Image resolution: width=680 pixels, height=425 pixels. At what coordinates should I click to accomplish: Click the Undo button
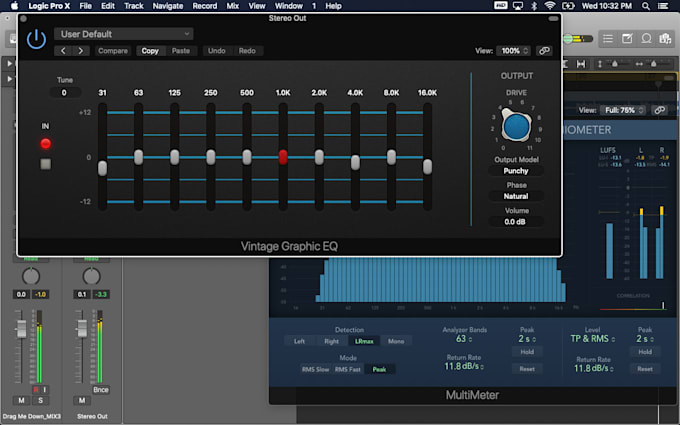tap(216, 51)
